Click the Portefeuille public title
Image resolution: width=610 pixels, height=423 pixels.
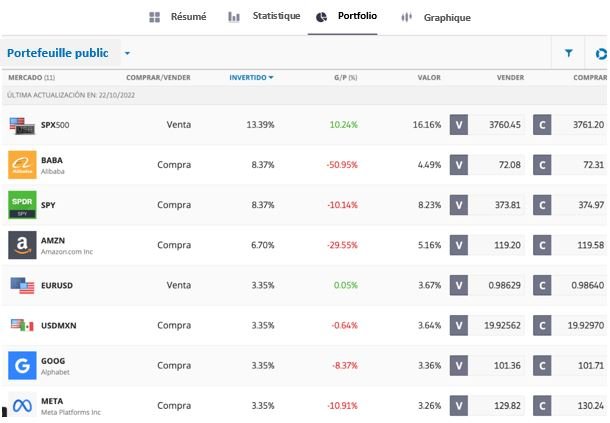click(x=58, y=53)
